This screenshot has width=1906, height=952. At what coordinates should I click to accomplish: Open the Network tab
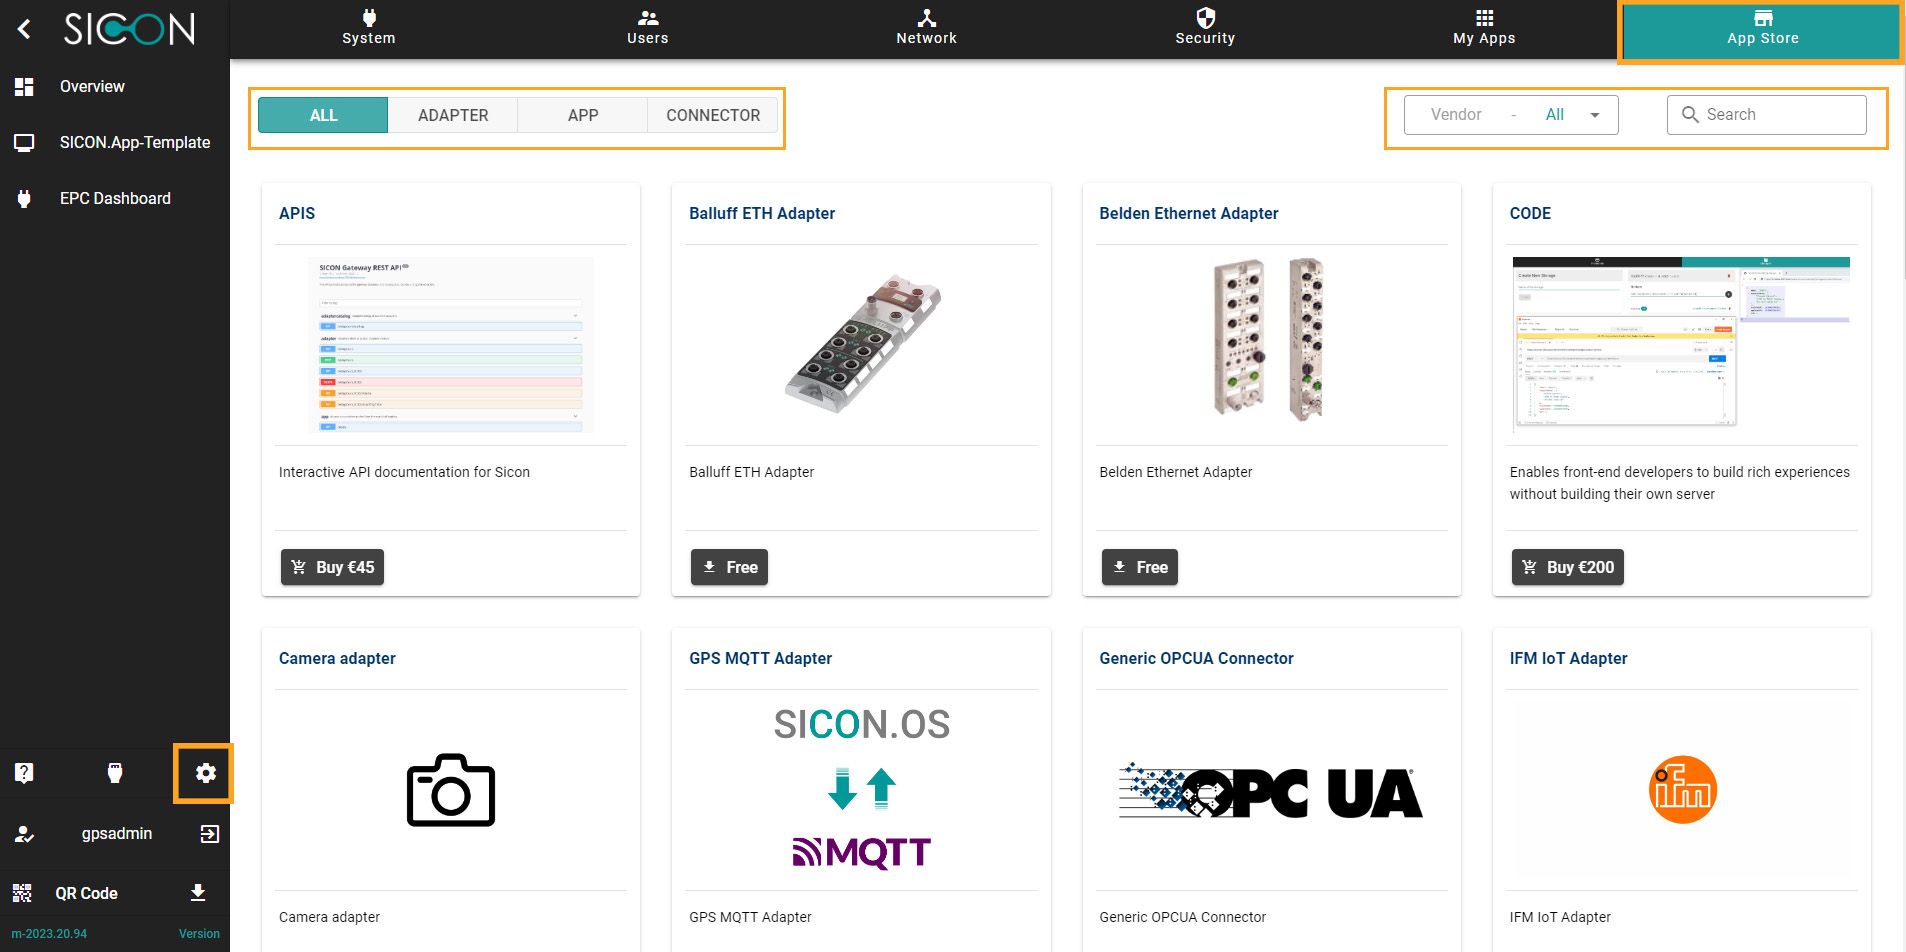(x=926, y=28)
